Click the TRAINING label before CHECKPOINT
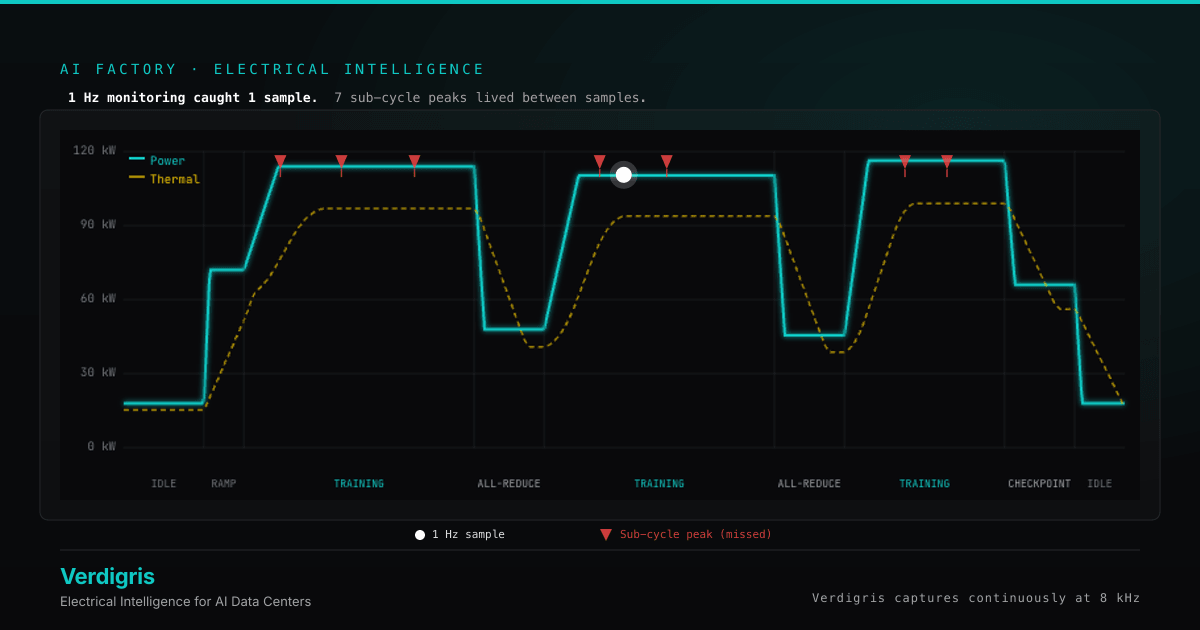 [924, 484]
